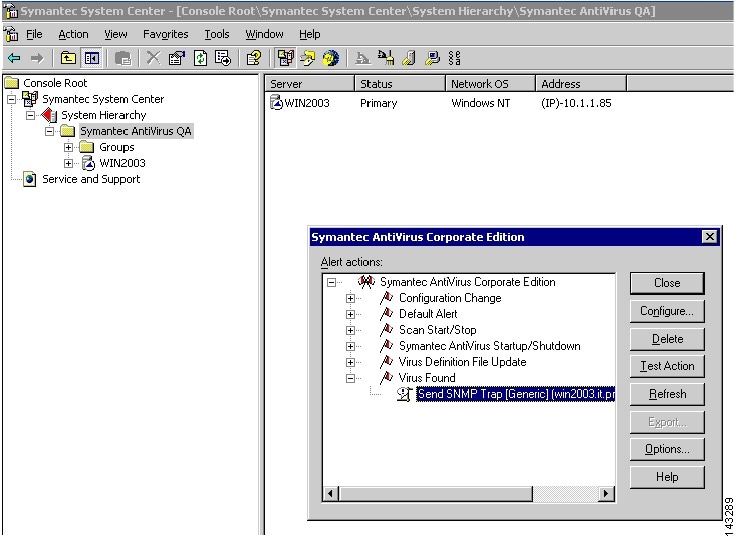Viewport: 737px width, 537px height.
Task: Click the computers-view toolbar icon next to Help
Action: (x=285, y=58)
